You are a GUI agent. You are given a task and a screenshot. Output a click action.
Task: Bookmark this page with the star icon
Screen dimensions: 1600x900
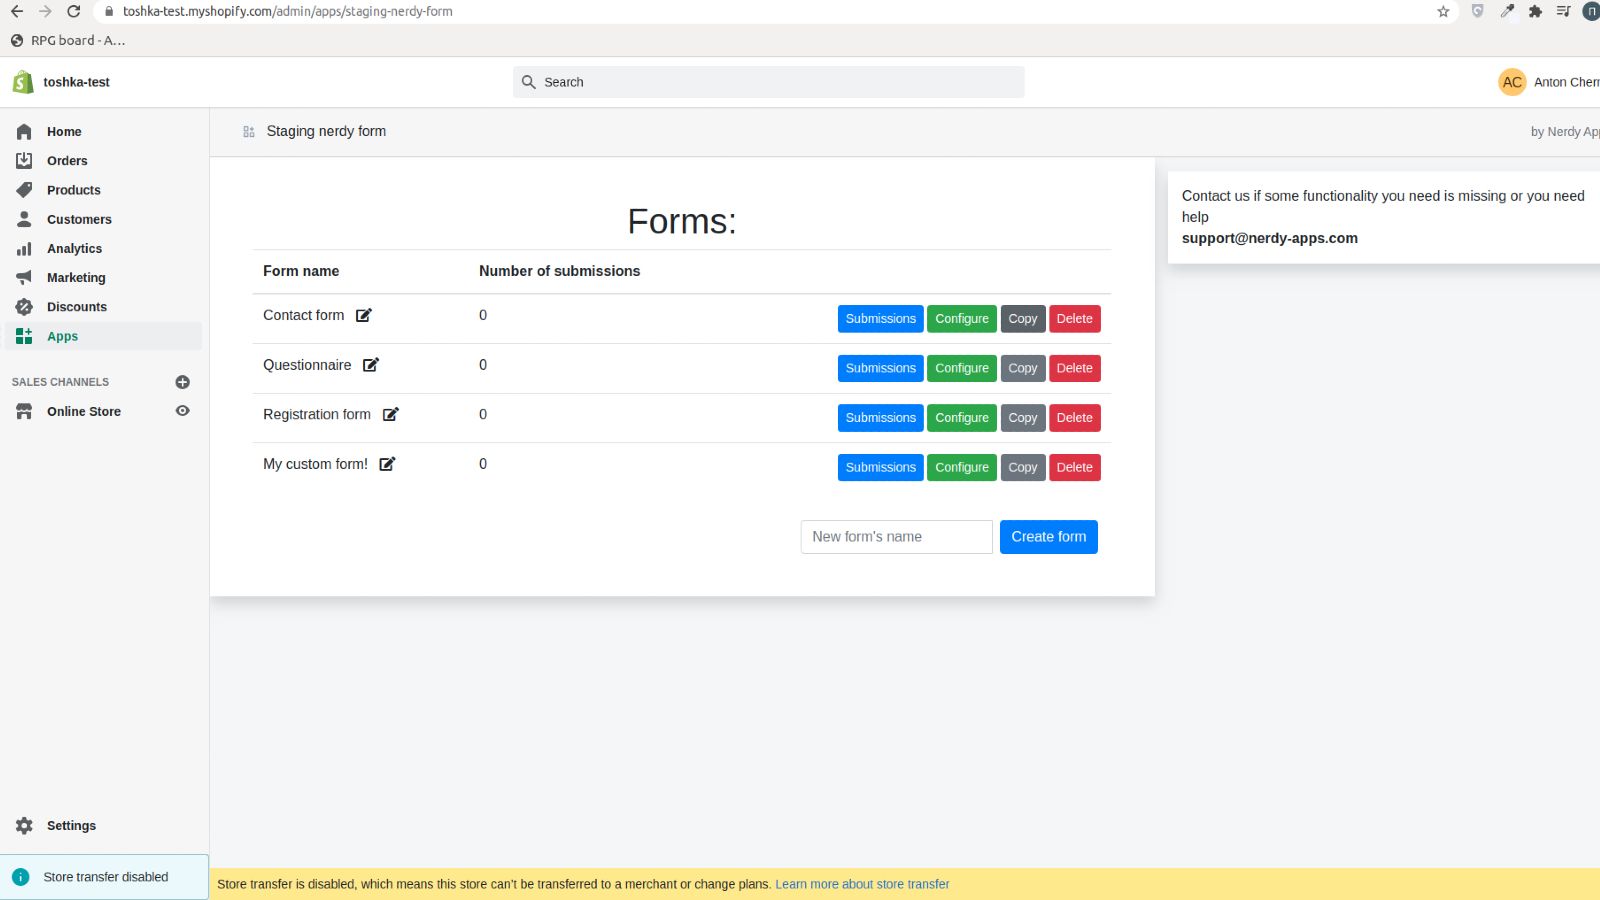click(x=1443, y=11)
